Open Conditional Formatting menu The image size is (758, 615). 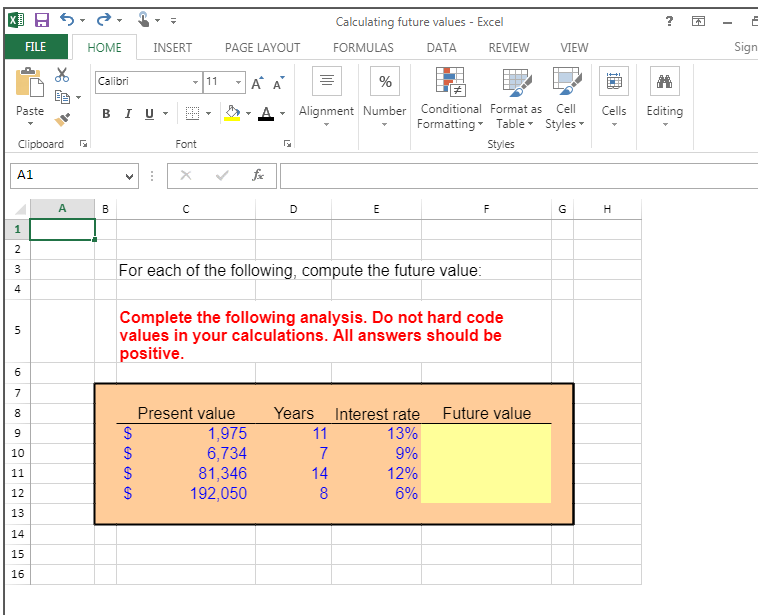(450, 99)
